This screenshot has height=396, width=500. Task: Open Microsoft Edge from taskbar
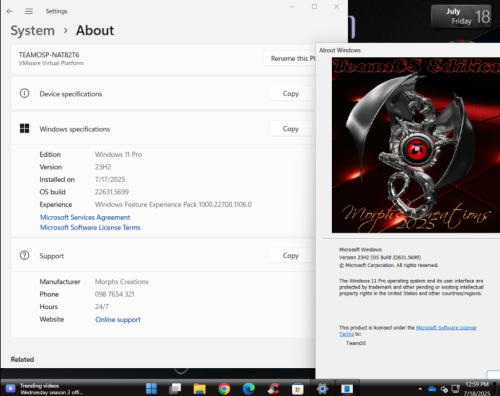click(249, 388)
